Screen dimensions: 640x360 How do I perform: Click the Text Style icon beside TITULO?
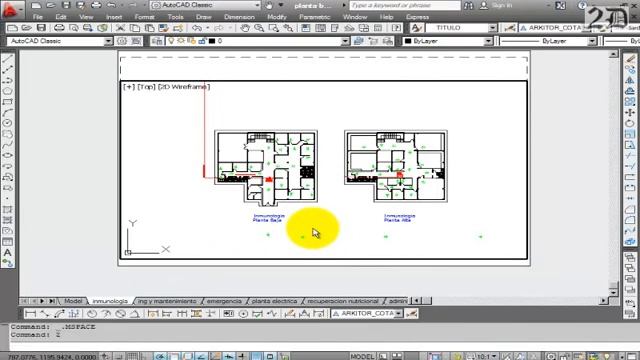point(416,28)
